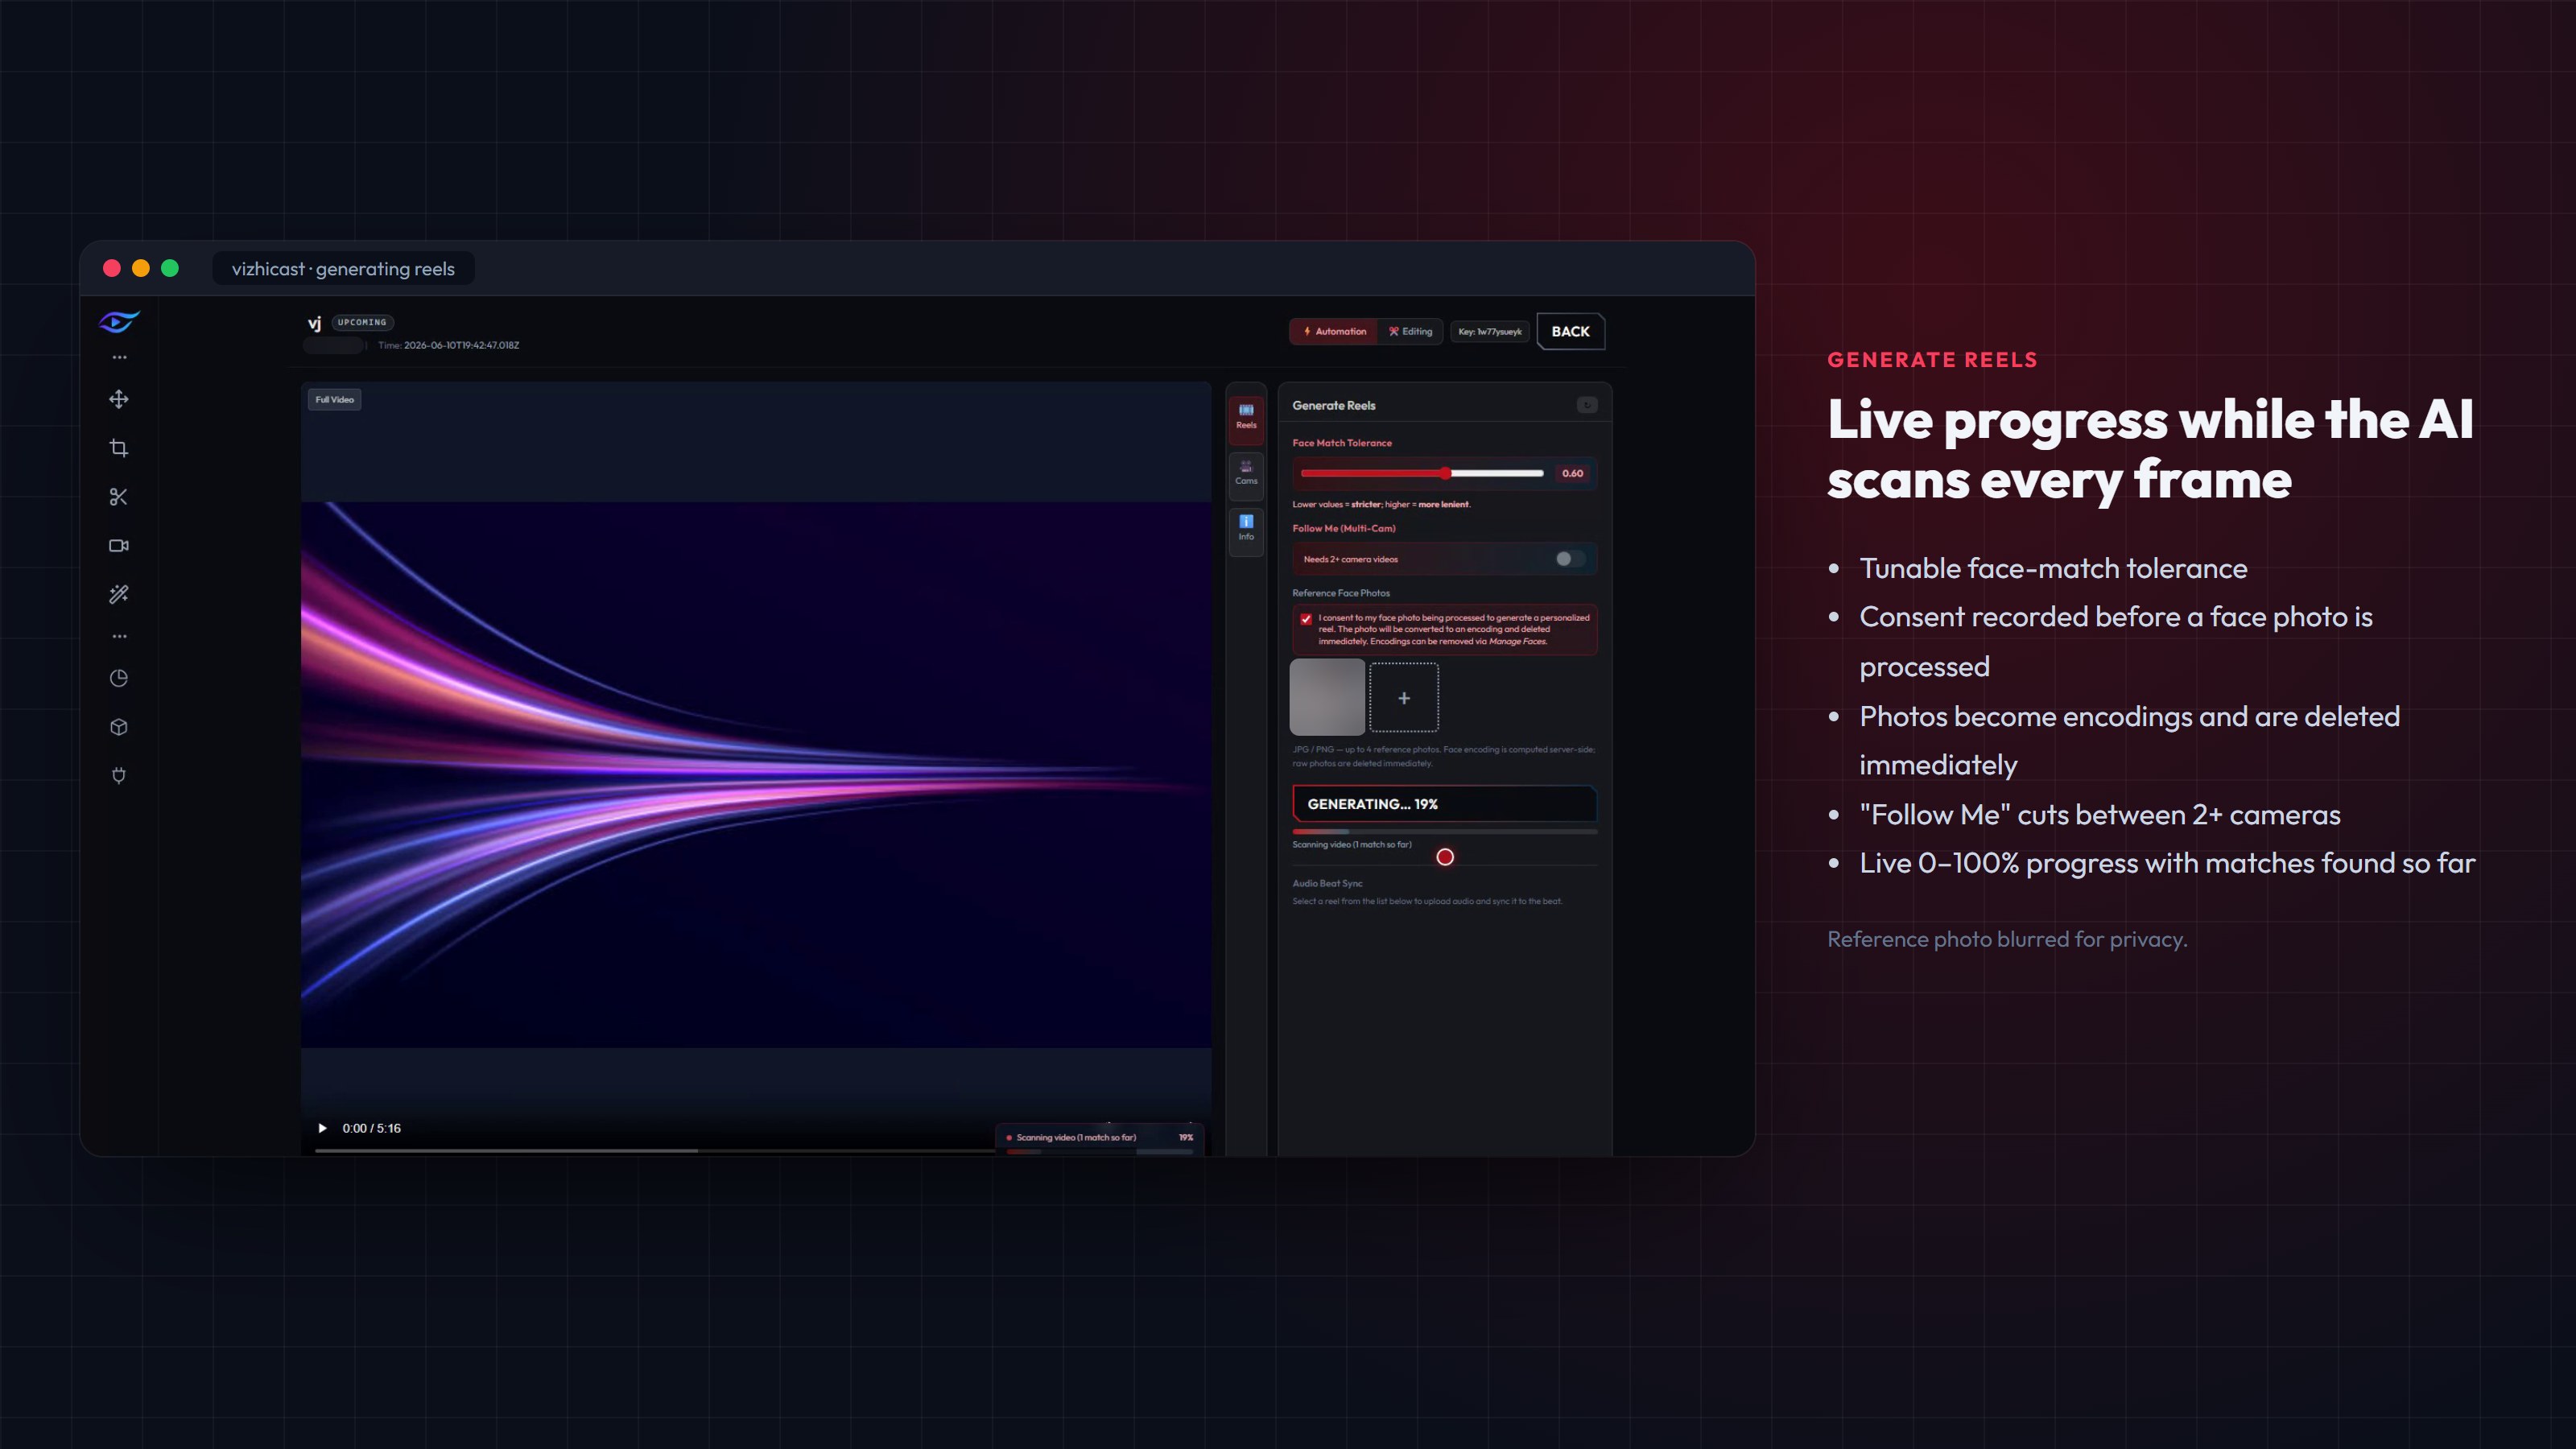Click the BACK button
The image size is (2576, 1449).
[x=1570, y=331]
